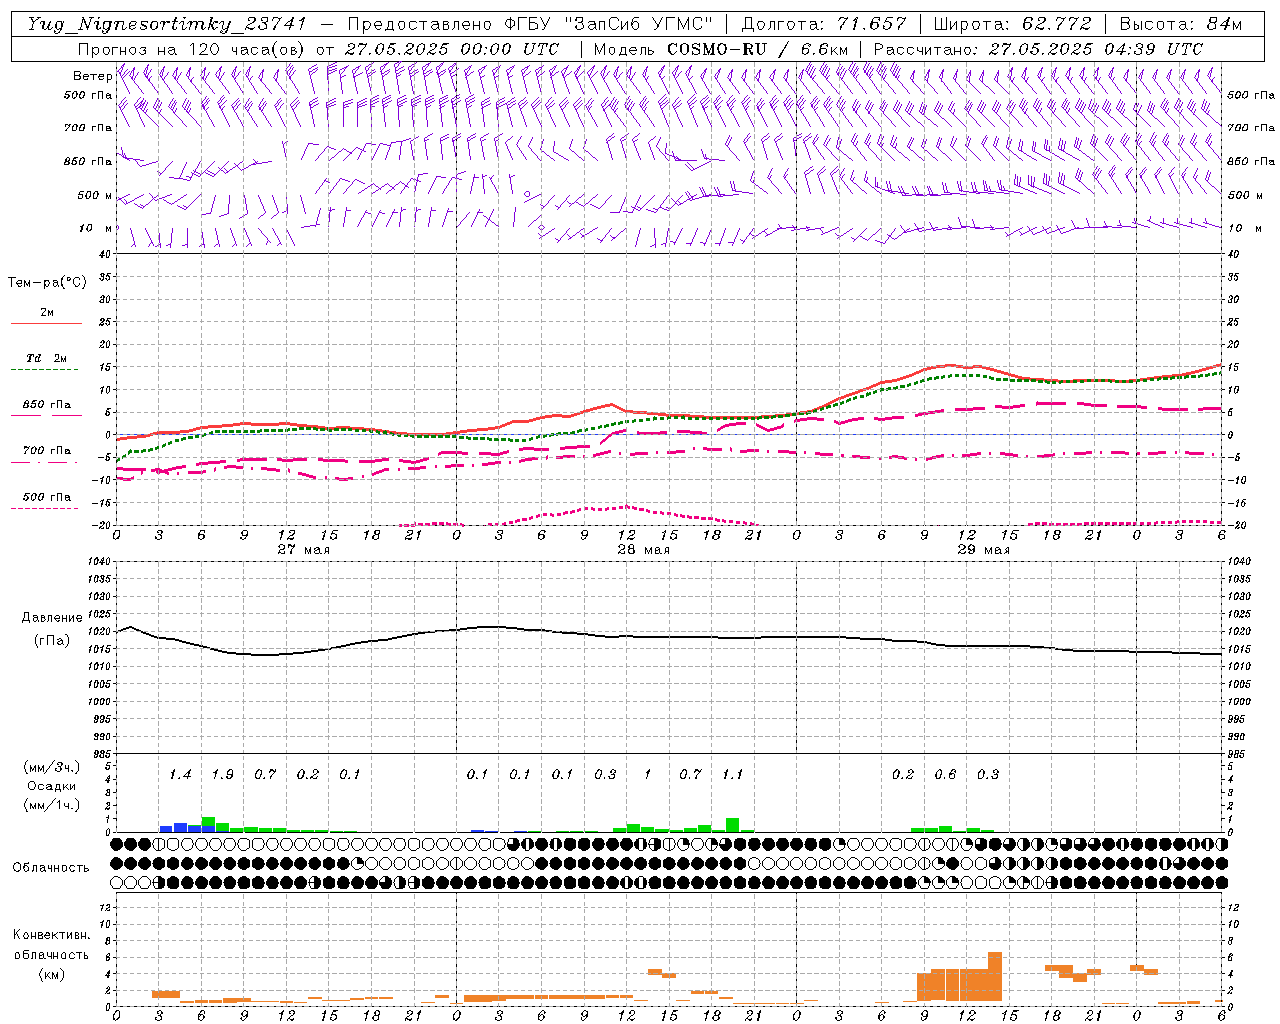Click the Давление panel label

click(52, 618)
